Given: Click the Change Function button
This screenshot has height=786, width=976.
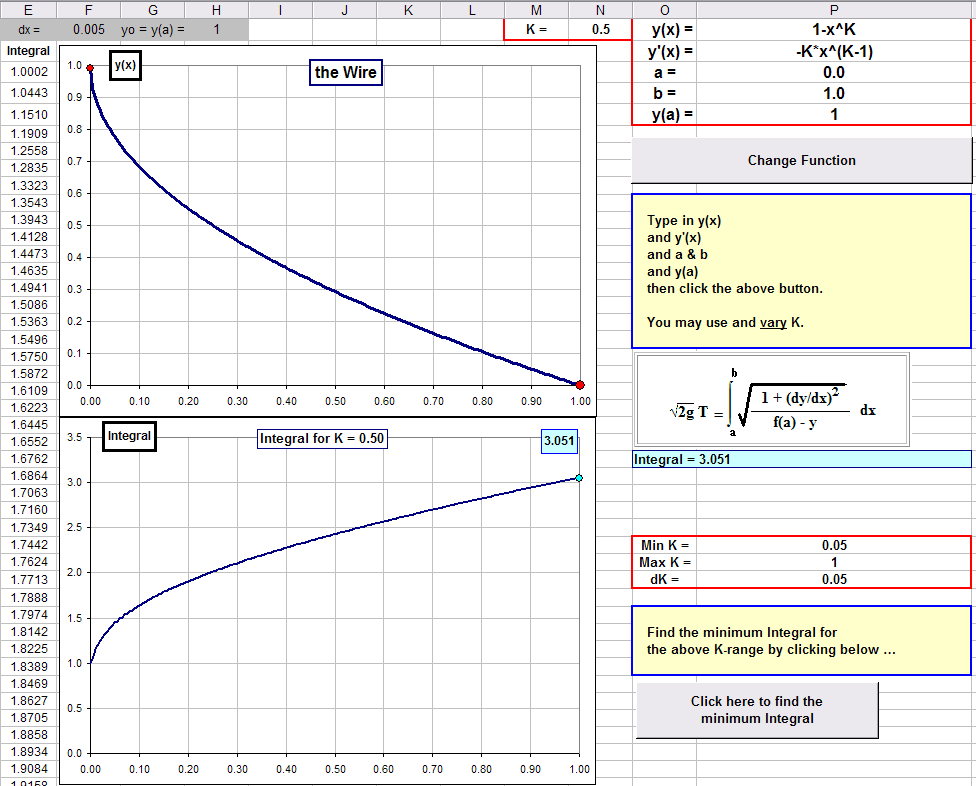Looking at the screenshot, I should tap(801, 161).
